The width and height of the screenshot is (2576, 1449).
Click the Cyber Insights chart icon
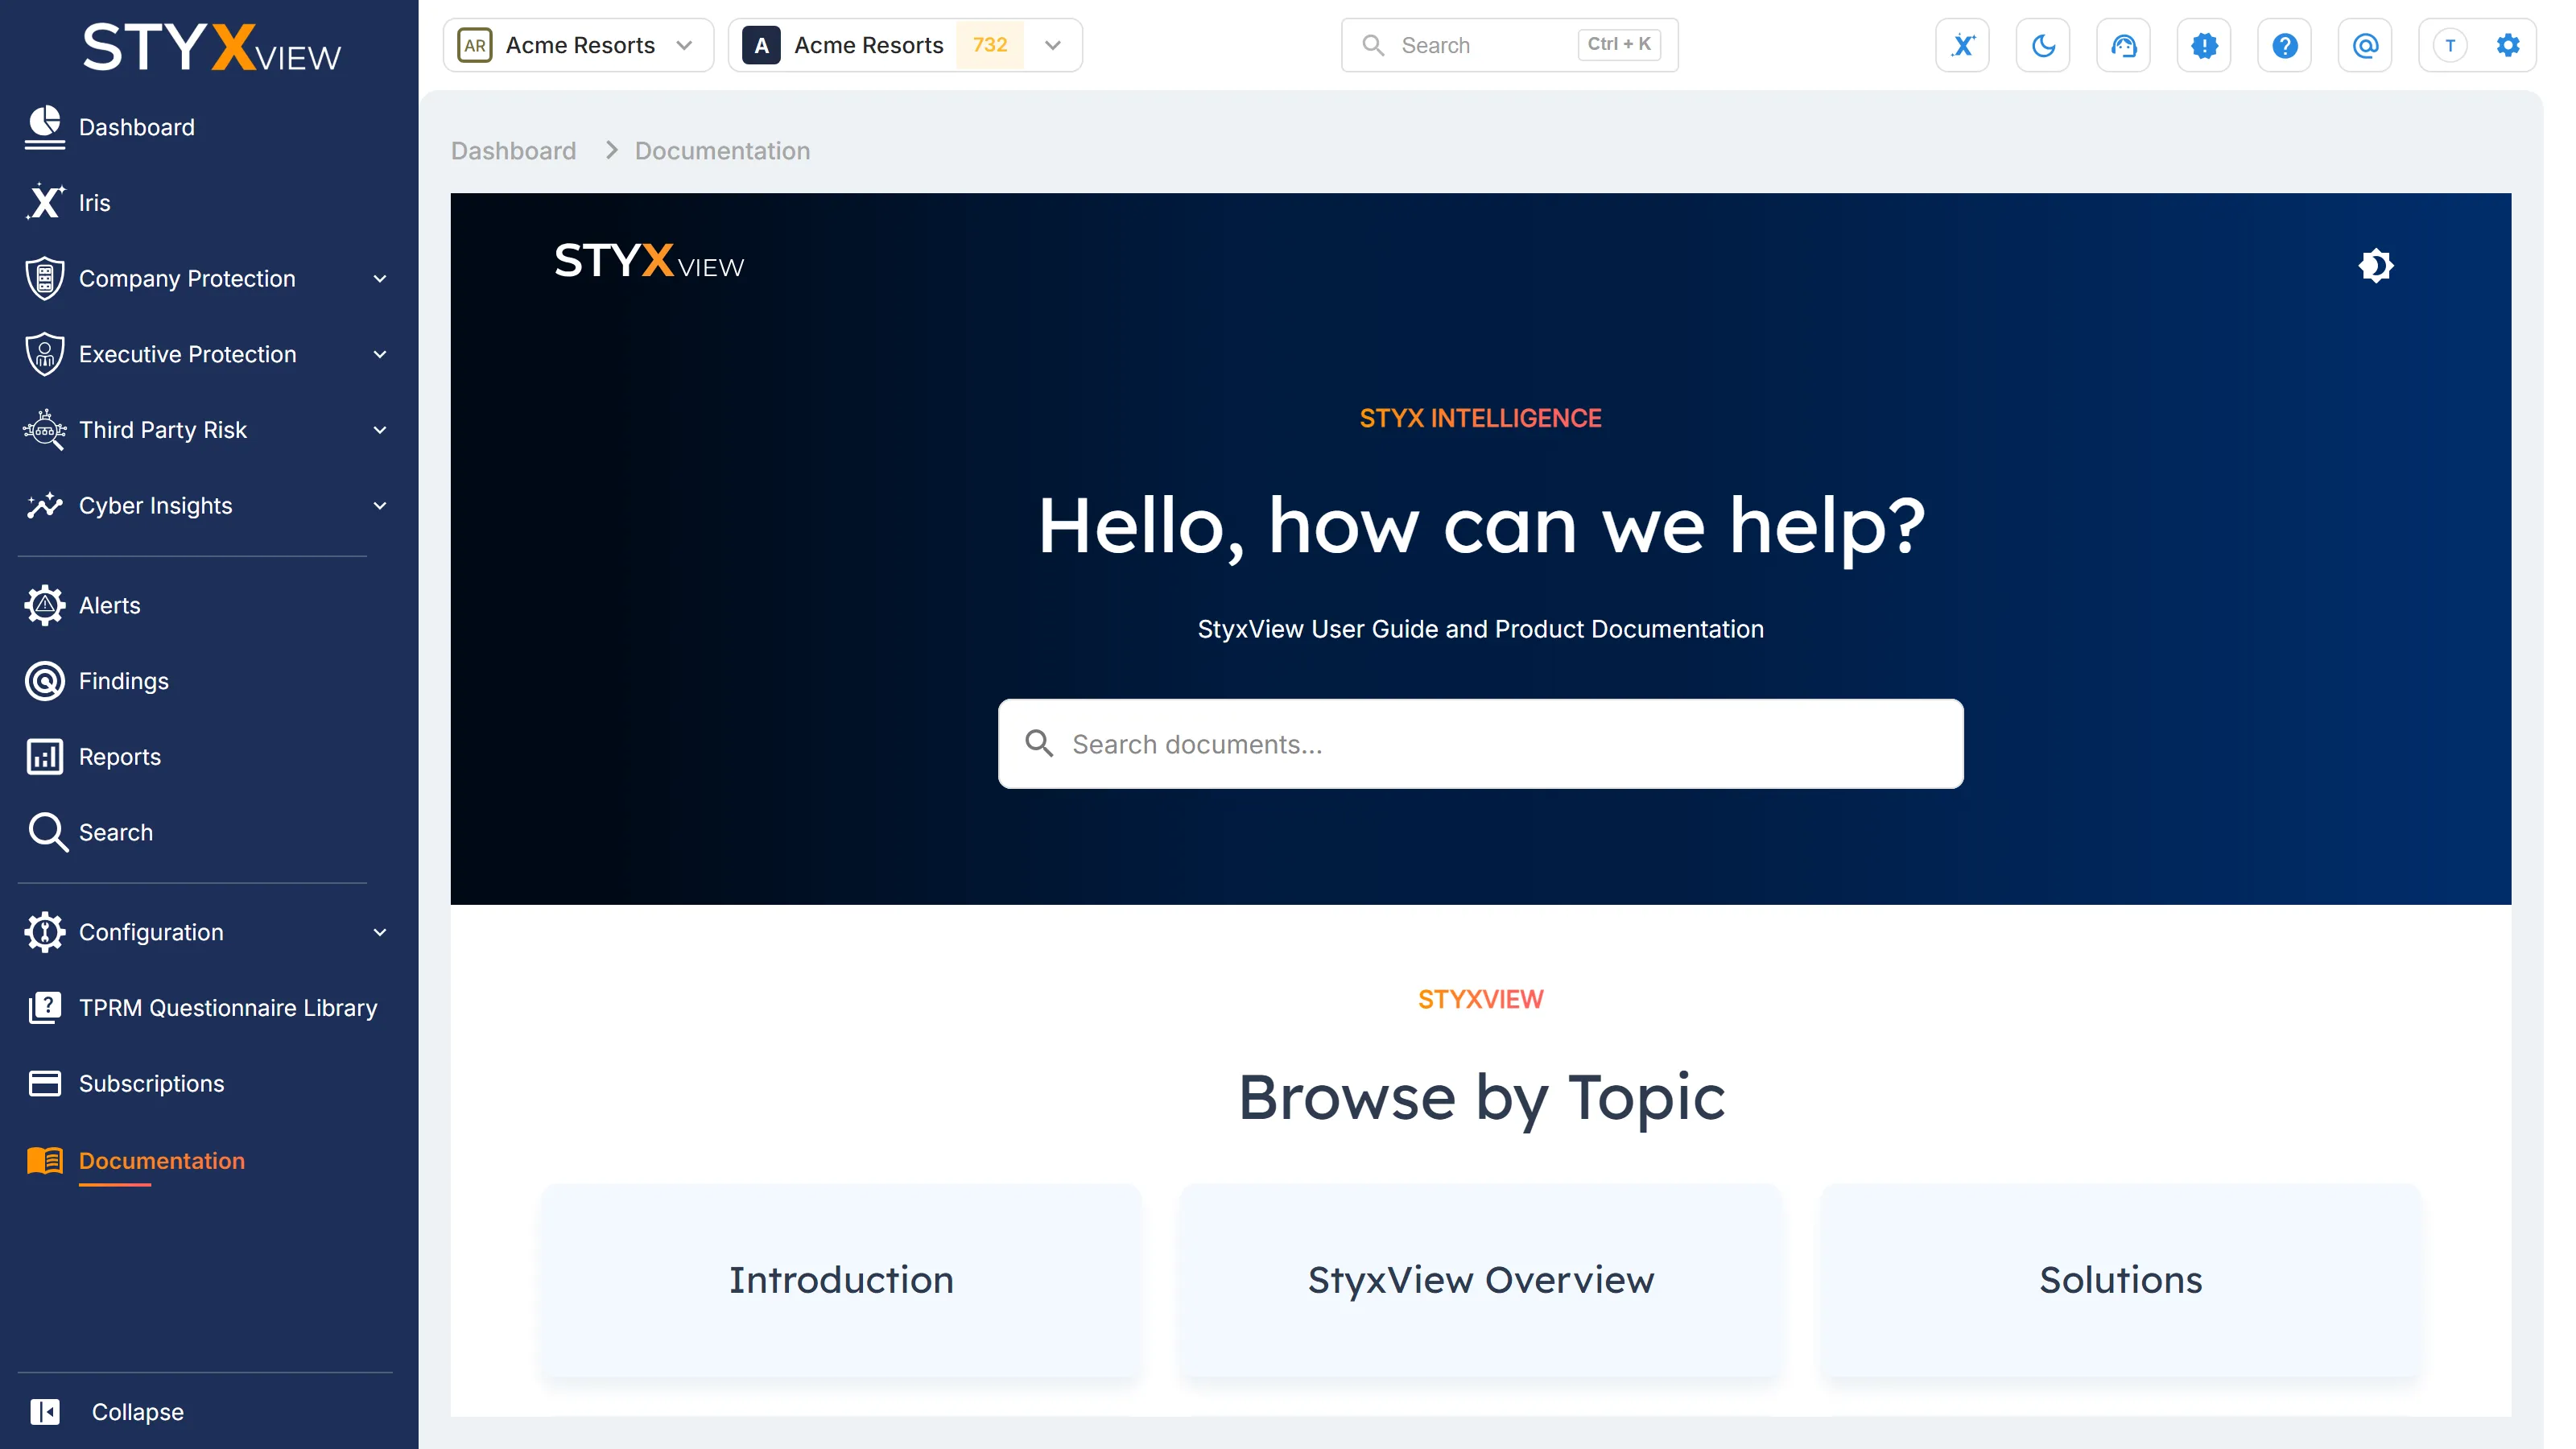[44, 505]
